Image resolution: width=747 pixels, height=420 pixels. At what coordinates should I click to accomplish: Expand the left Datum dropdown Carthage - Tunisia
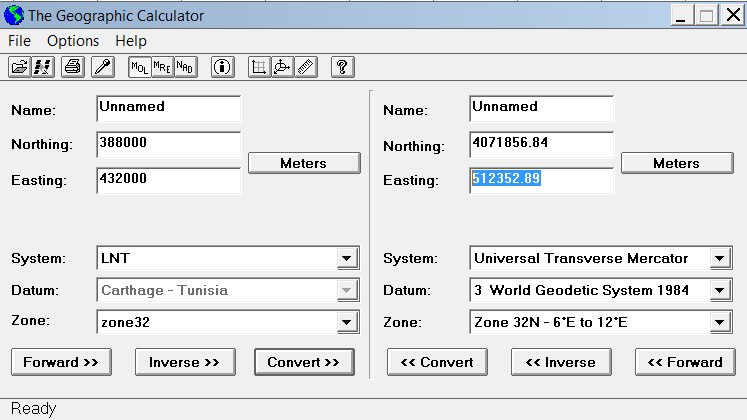347,290
